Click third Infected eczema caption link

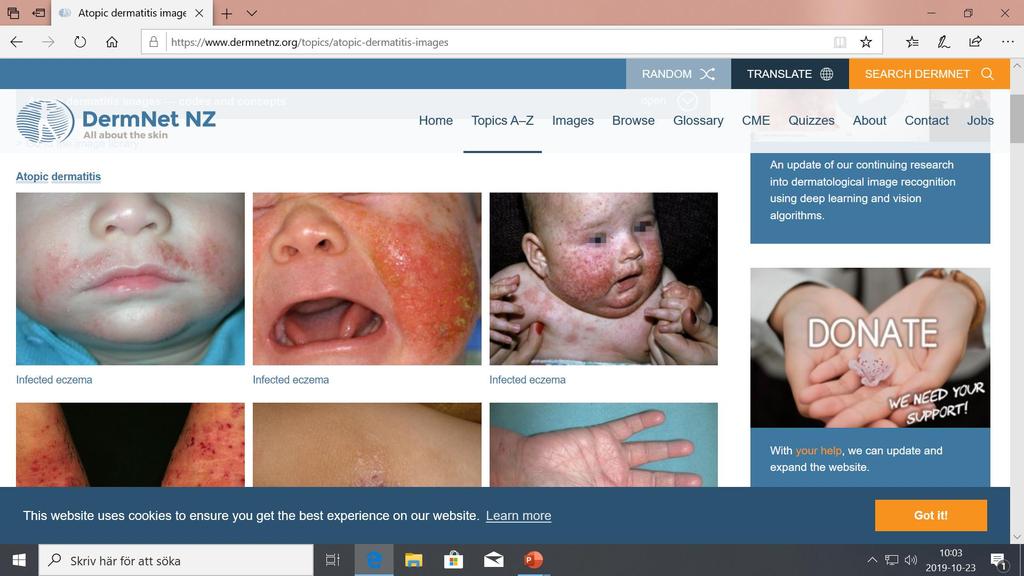pos(527,379)
